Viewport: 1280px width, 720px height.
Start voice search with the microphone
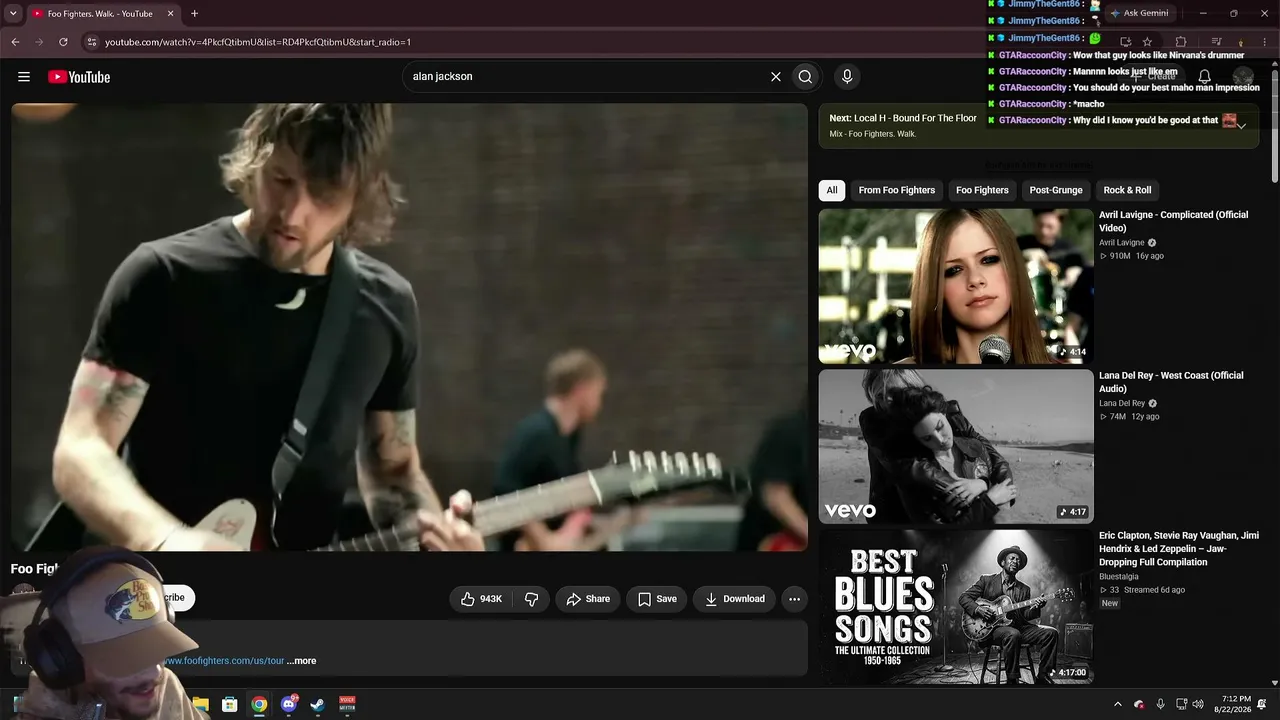coord(847,77)
